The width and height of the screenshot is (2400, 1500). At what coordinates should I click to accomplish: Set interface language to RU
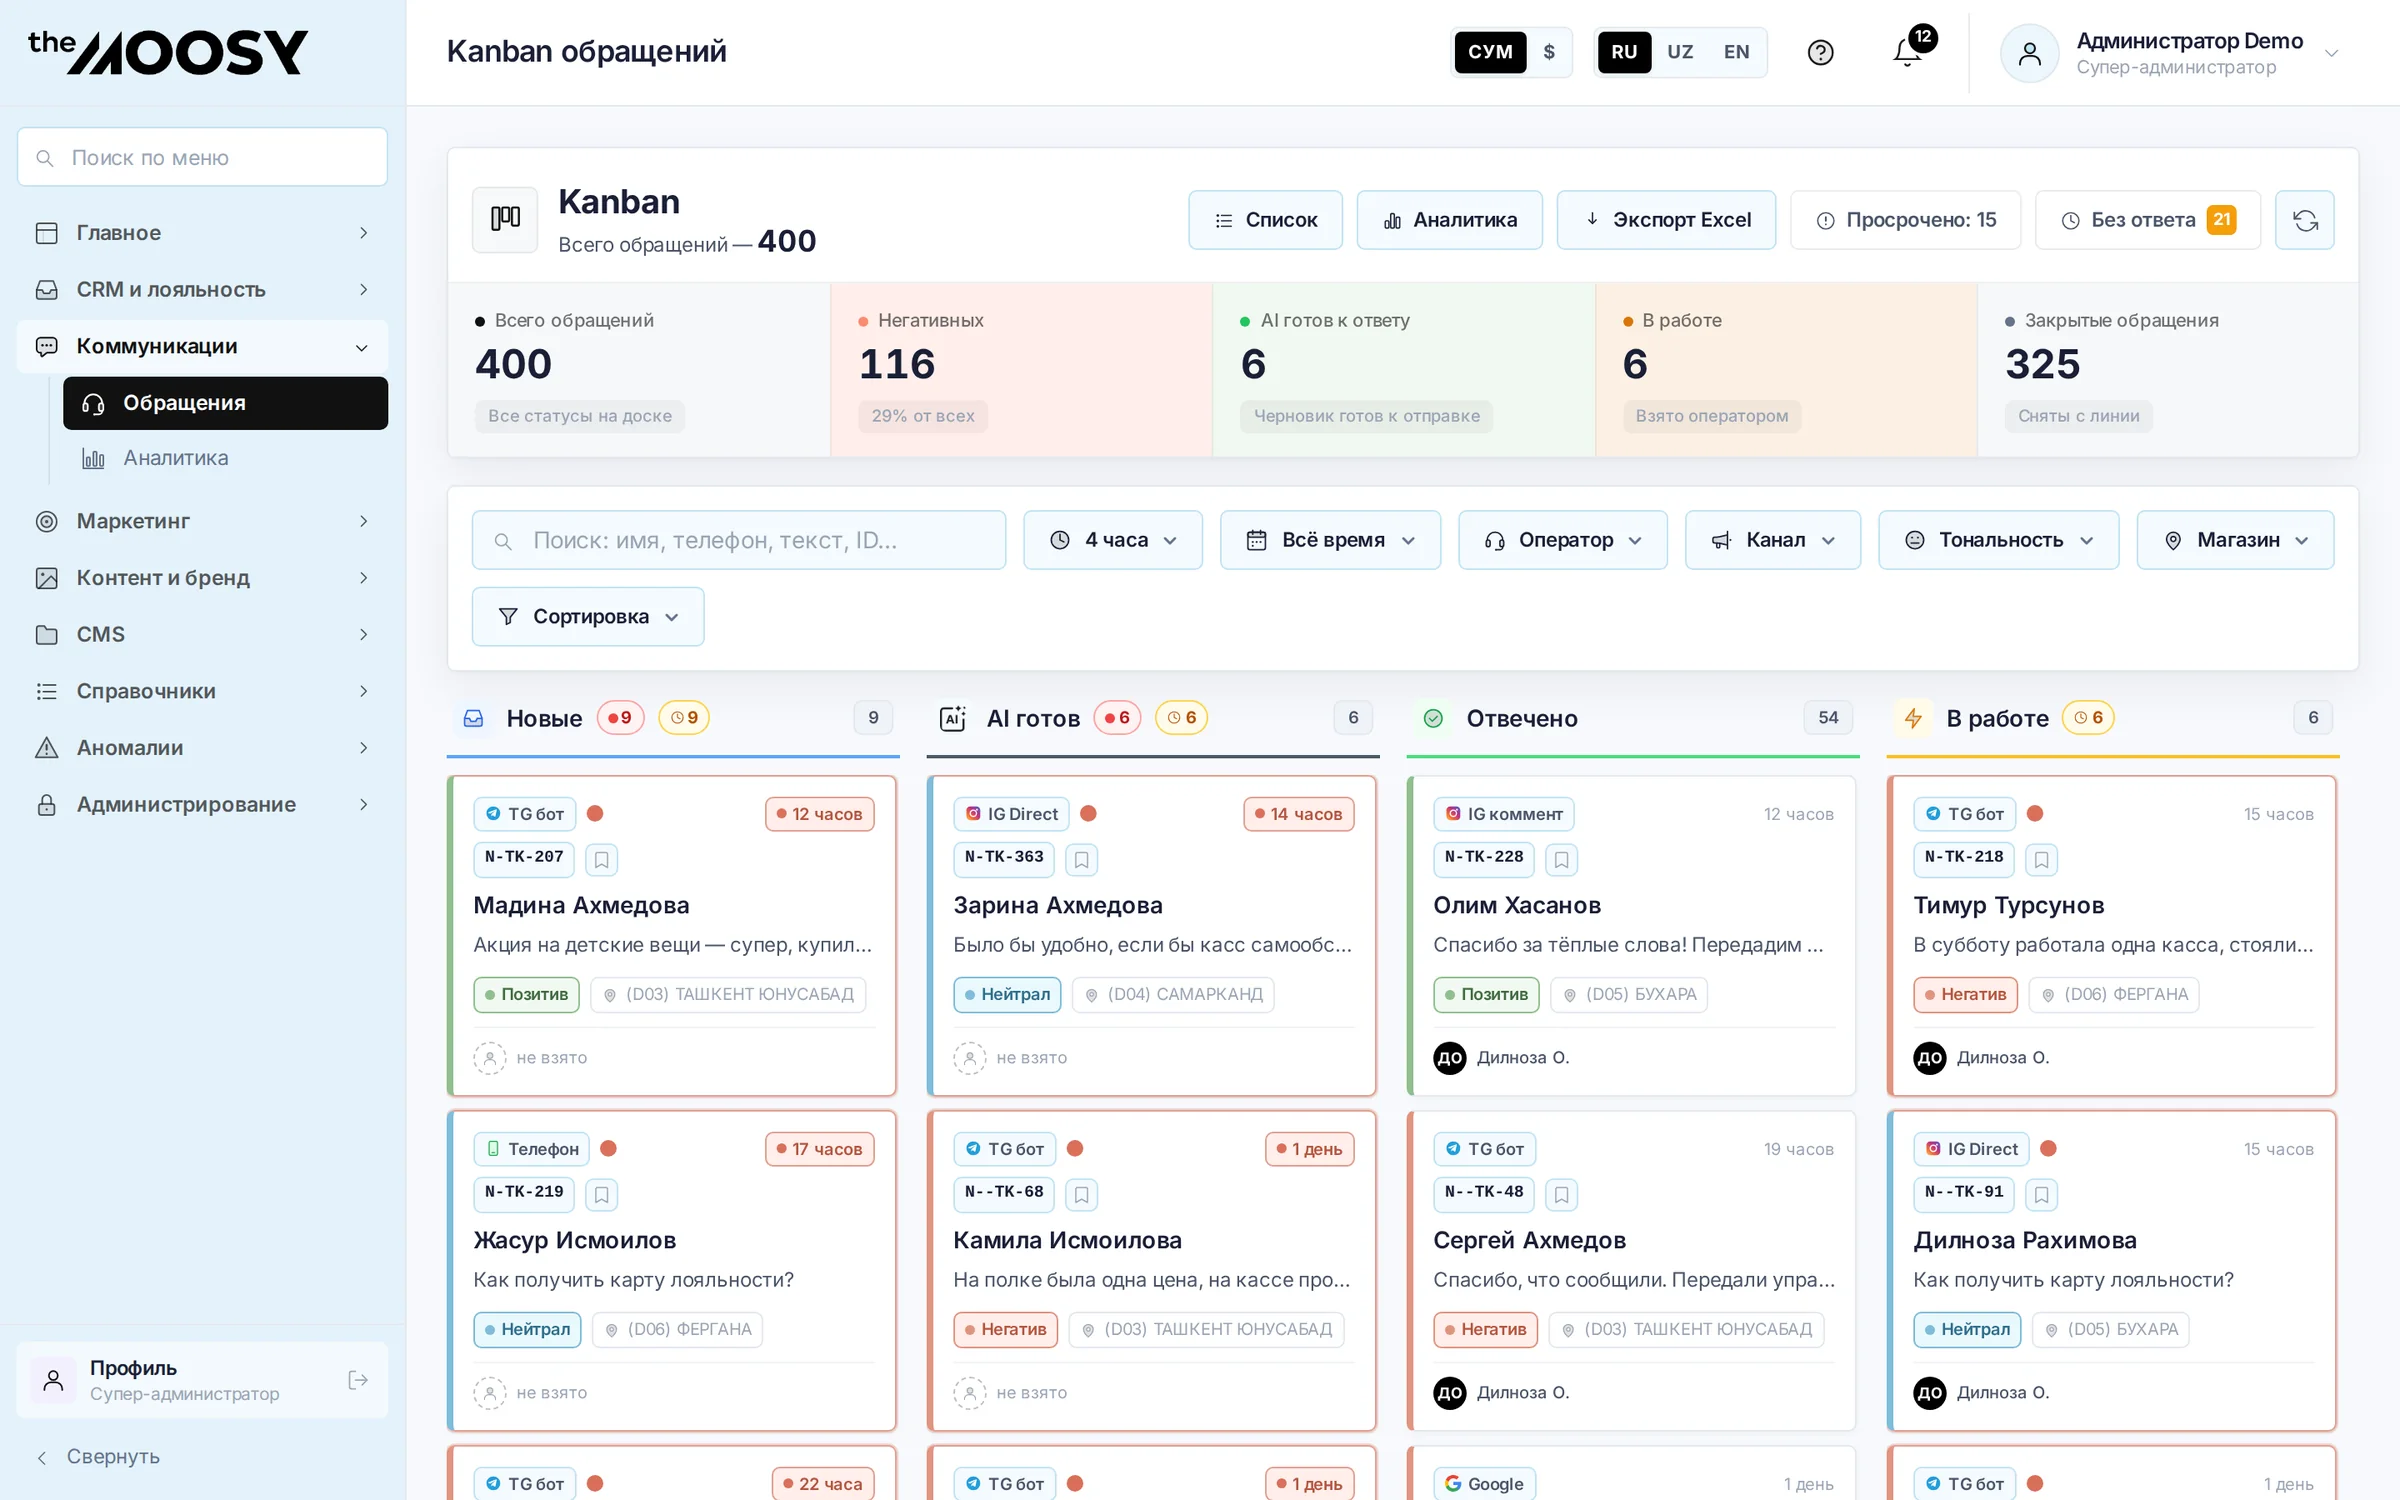tap(1624, 52)
